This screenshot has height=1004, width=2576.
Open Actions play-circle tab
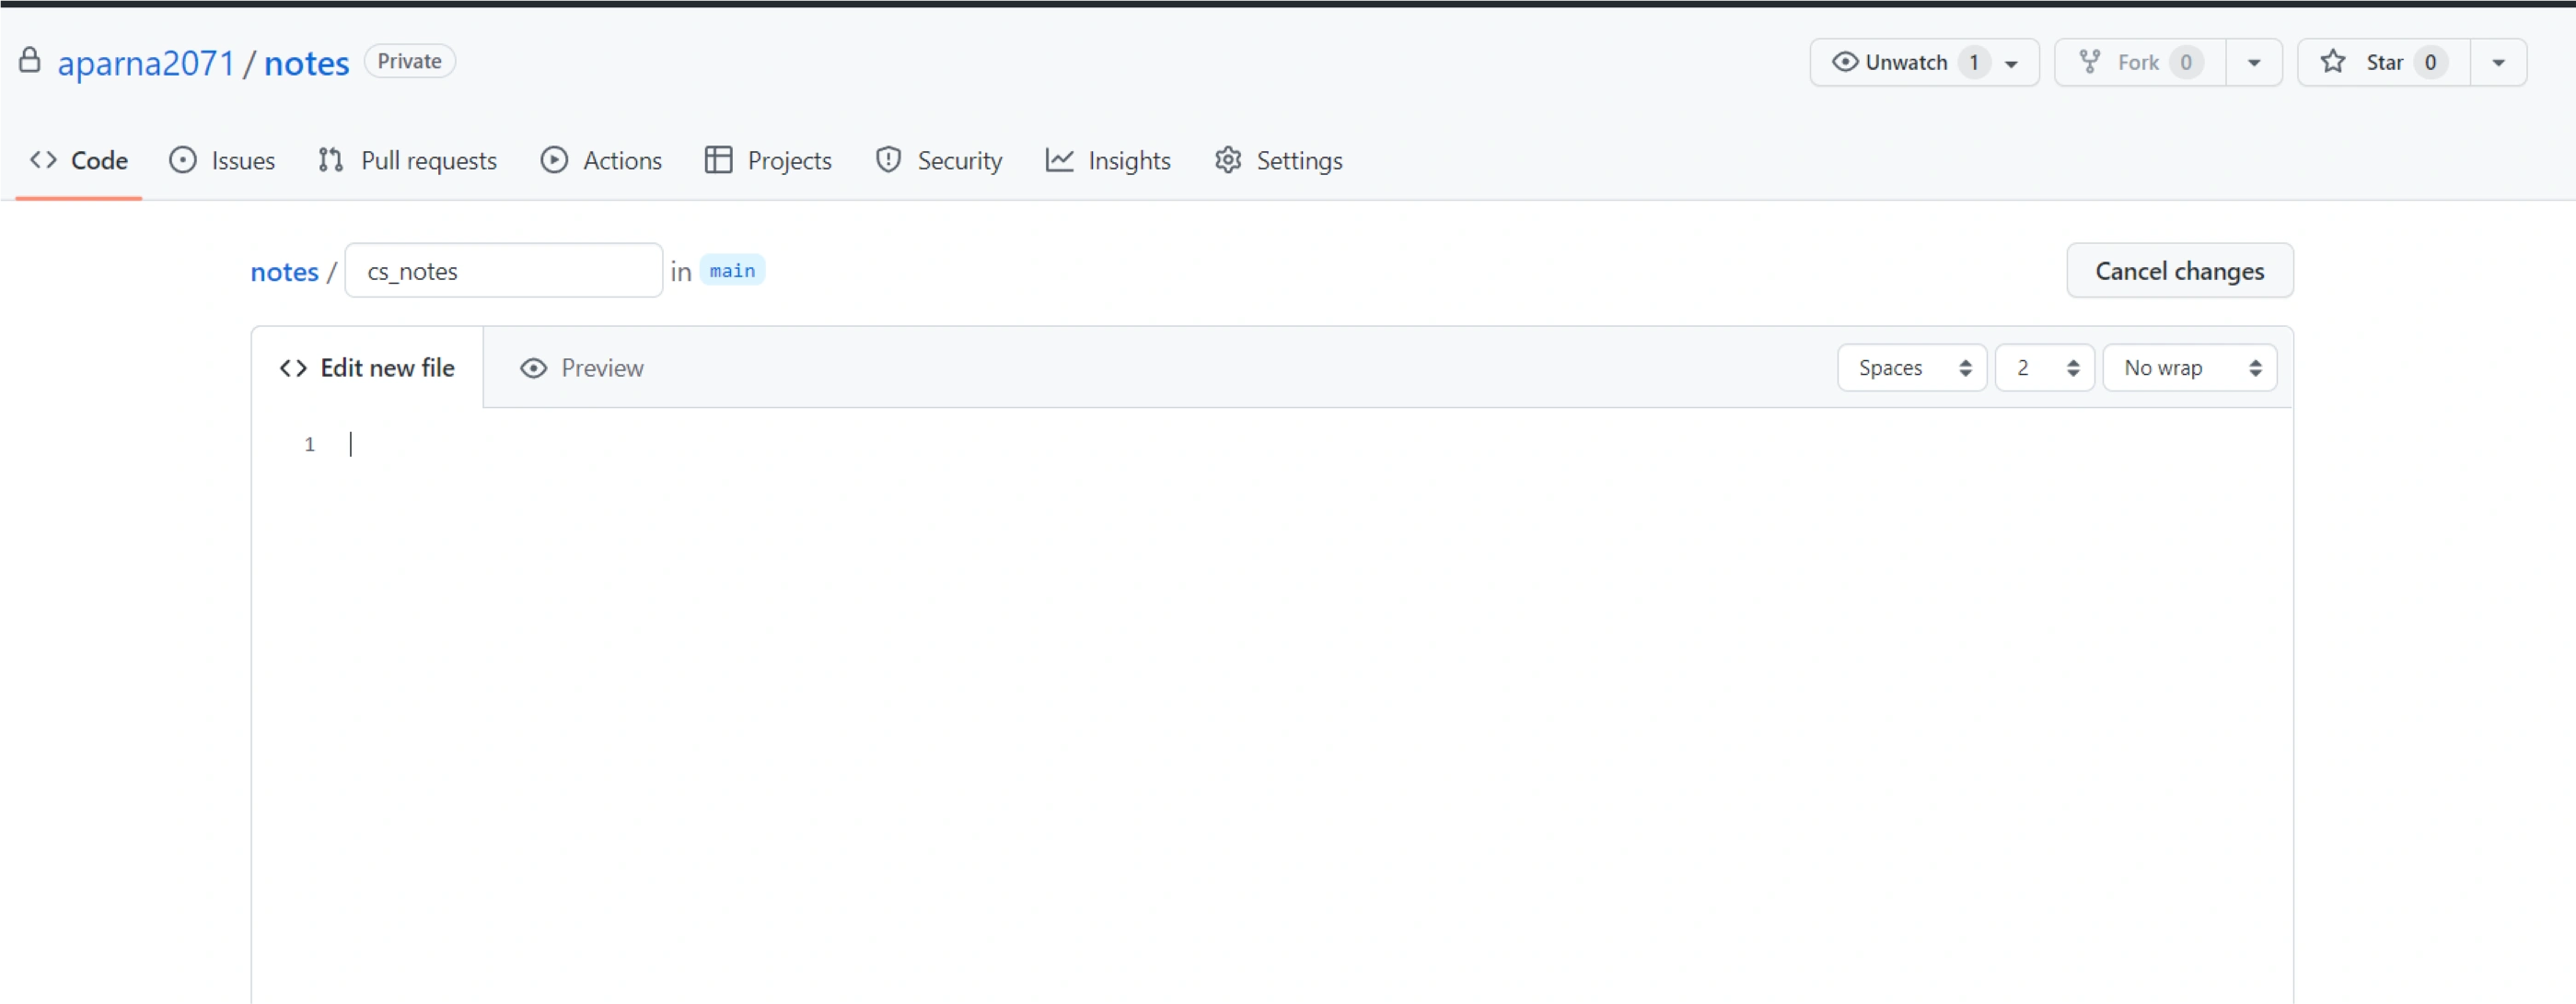[x=601, y=160]
